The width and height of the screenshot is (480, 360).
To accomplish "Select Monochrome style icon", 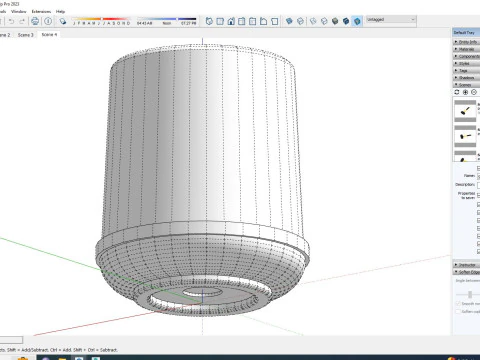I will pyautogui.click(x=357, y=21).
